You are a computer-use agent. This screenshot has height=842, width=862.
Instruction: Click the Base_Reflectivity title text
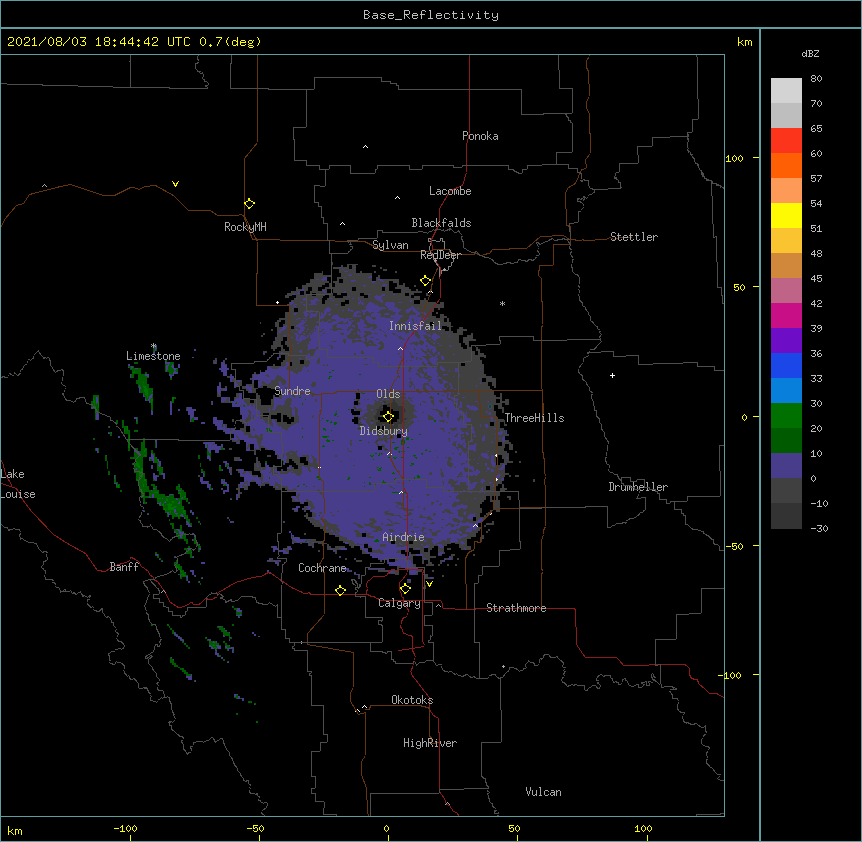[431, 15]
